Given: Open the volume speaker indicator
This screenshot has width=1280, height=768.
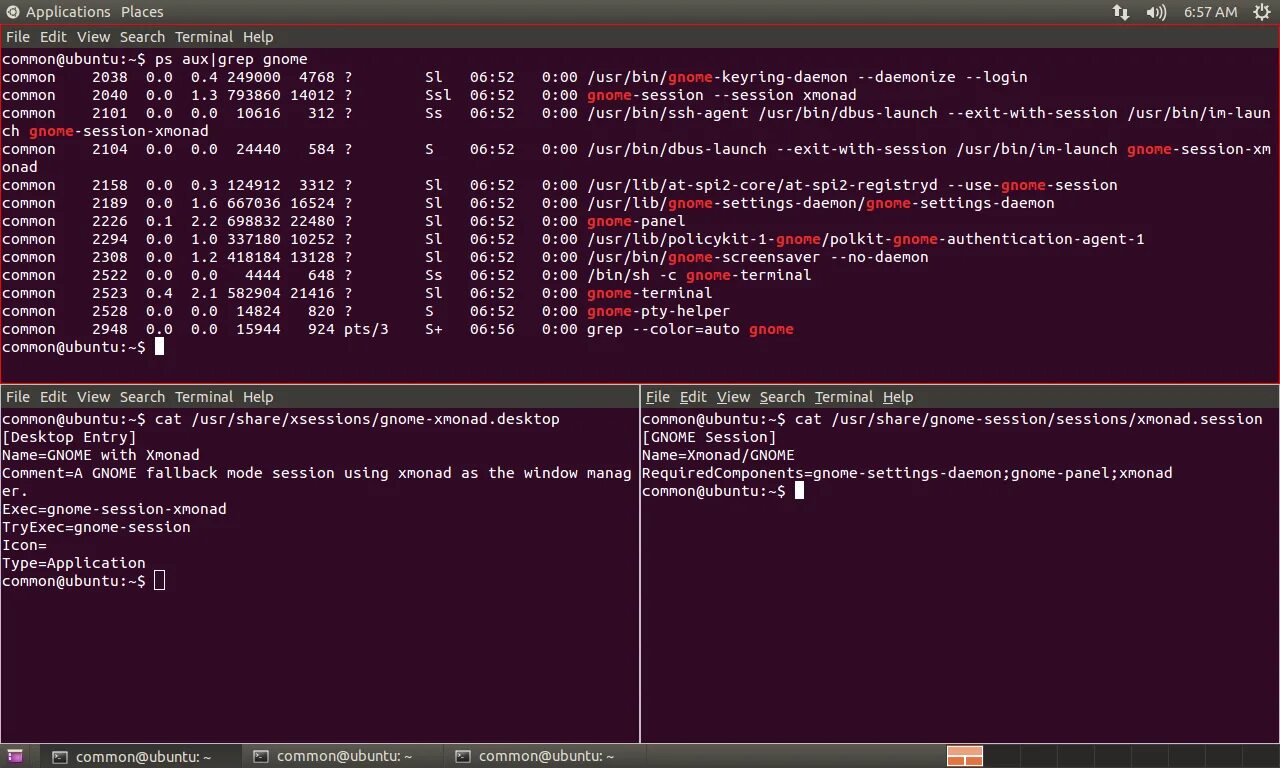Looking at the screenshot, I should [x=1156, y=12].
